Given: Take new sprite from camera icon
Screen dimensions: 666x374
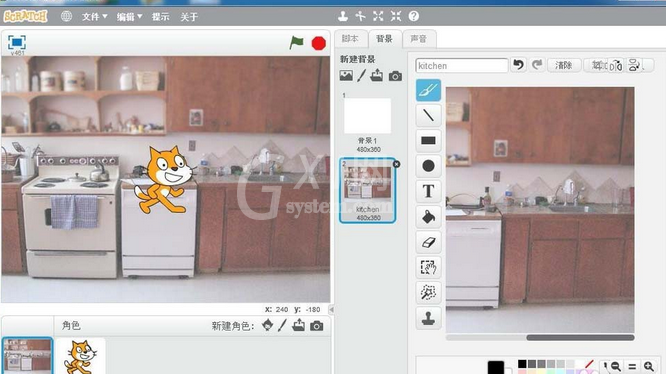Looking at the screenshot, I should [x=316, y=326].
